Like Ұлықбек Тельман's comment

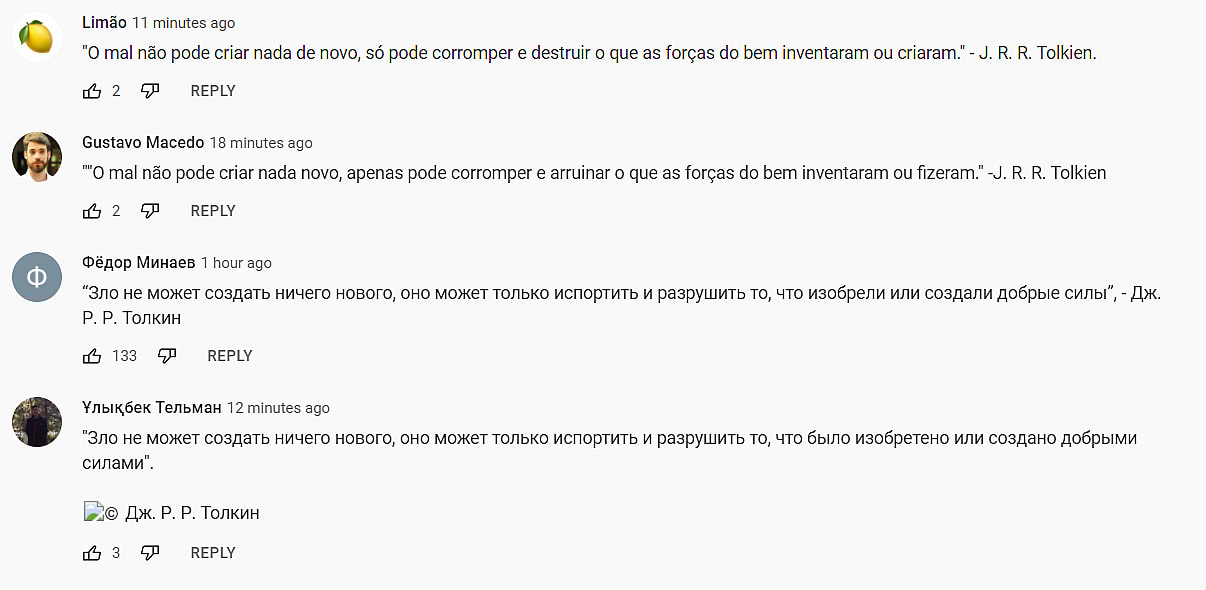tap(92, 553)
